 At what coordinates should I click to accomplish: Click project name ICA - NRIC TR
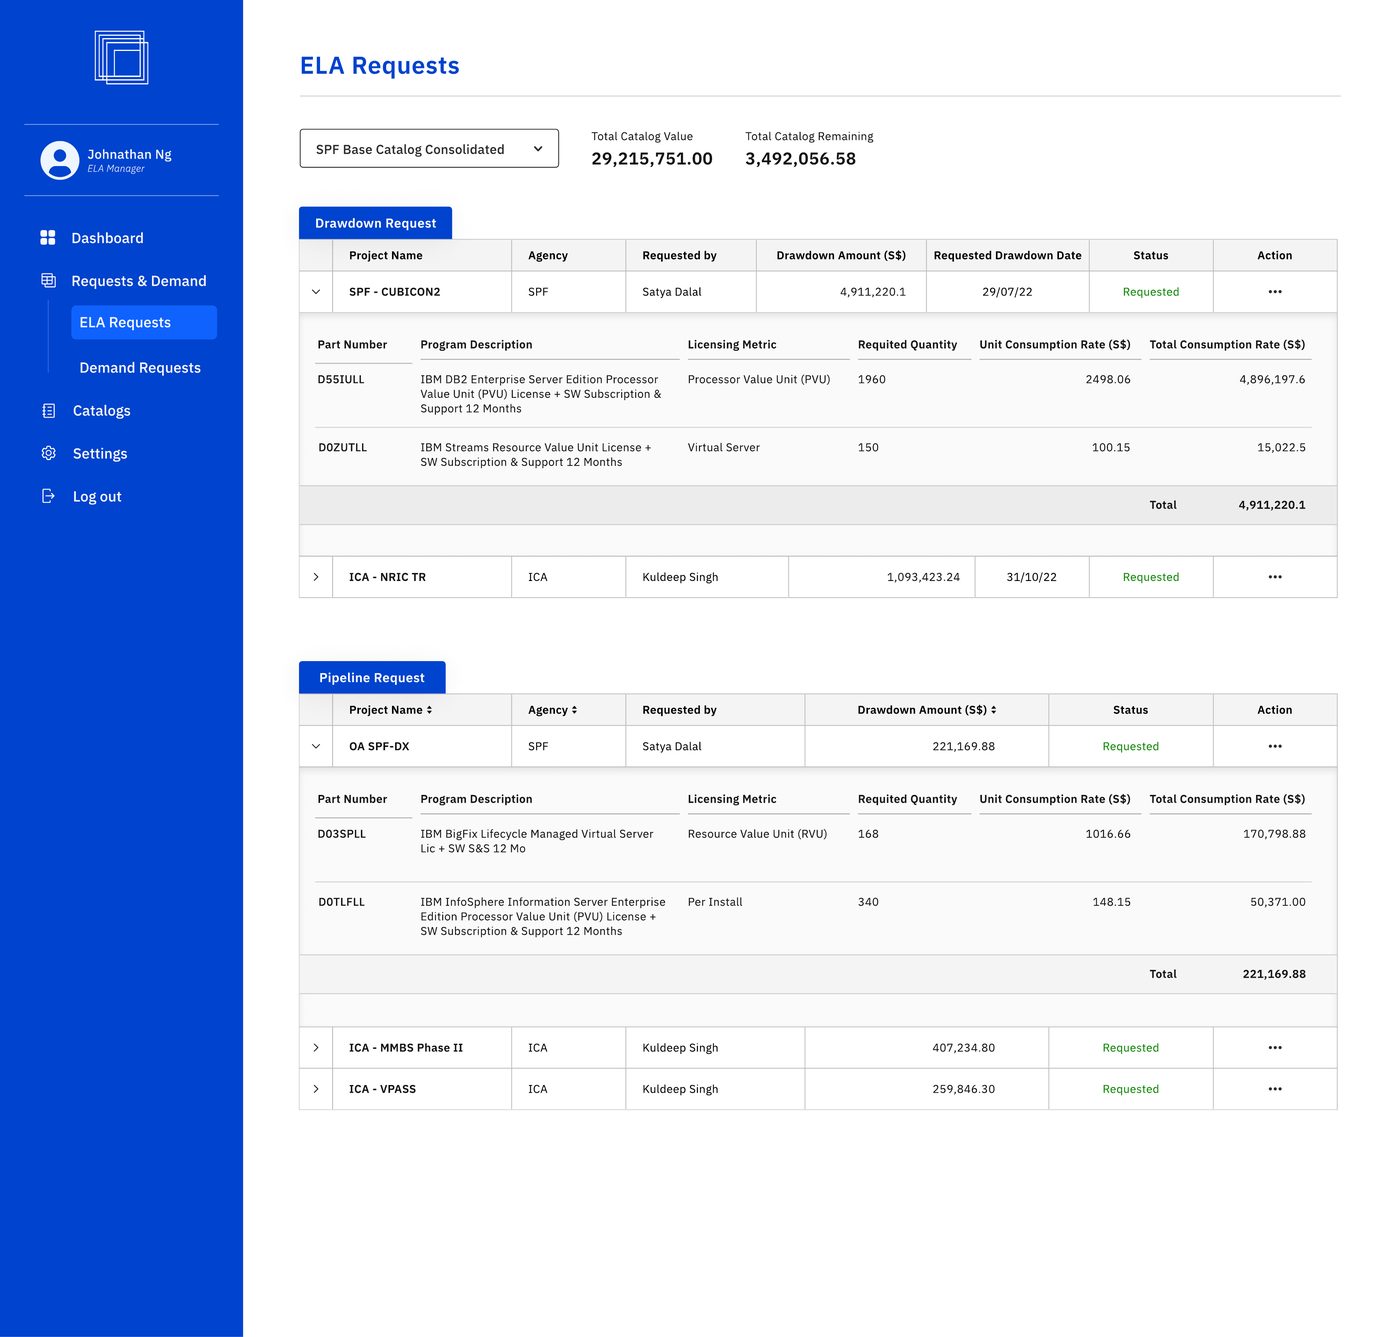[x=387, y=577]
